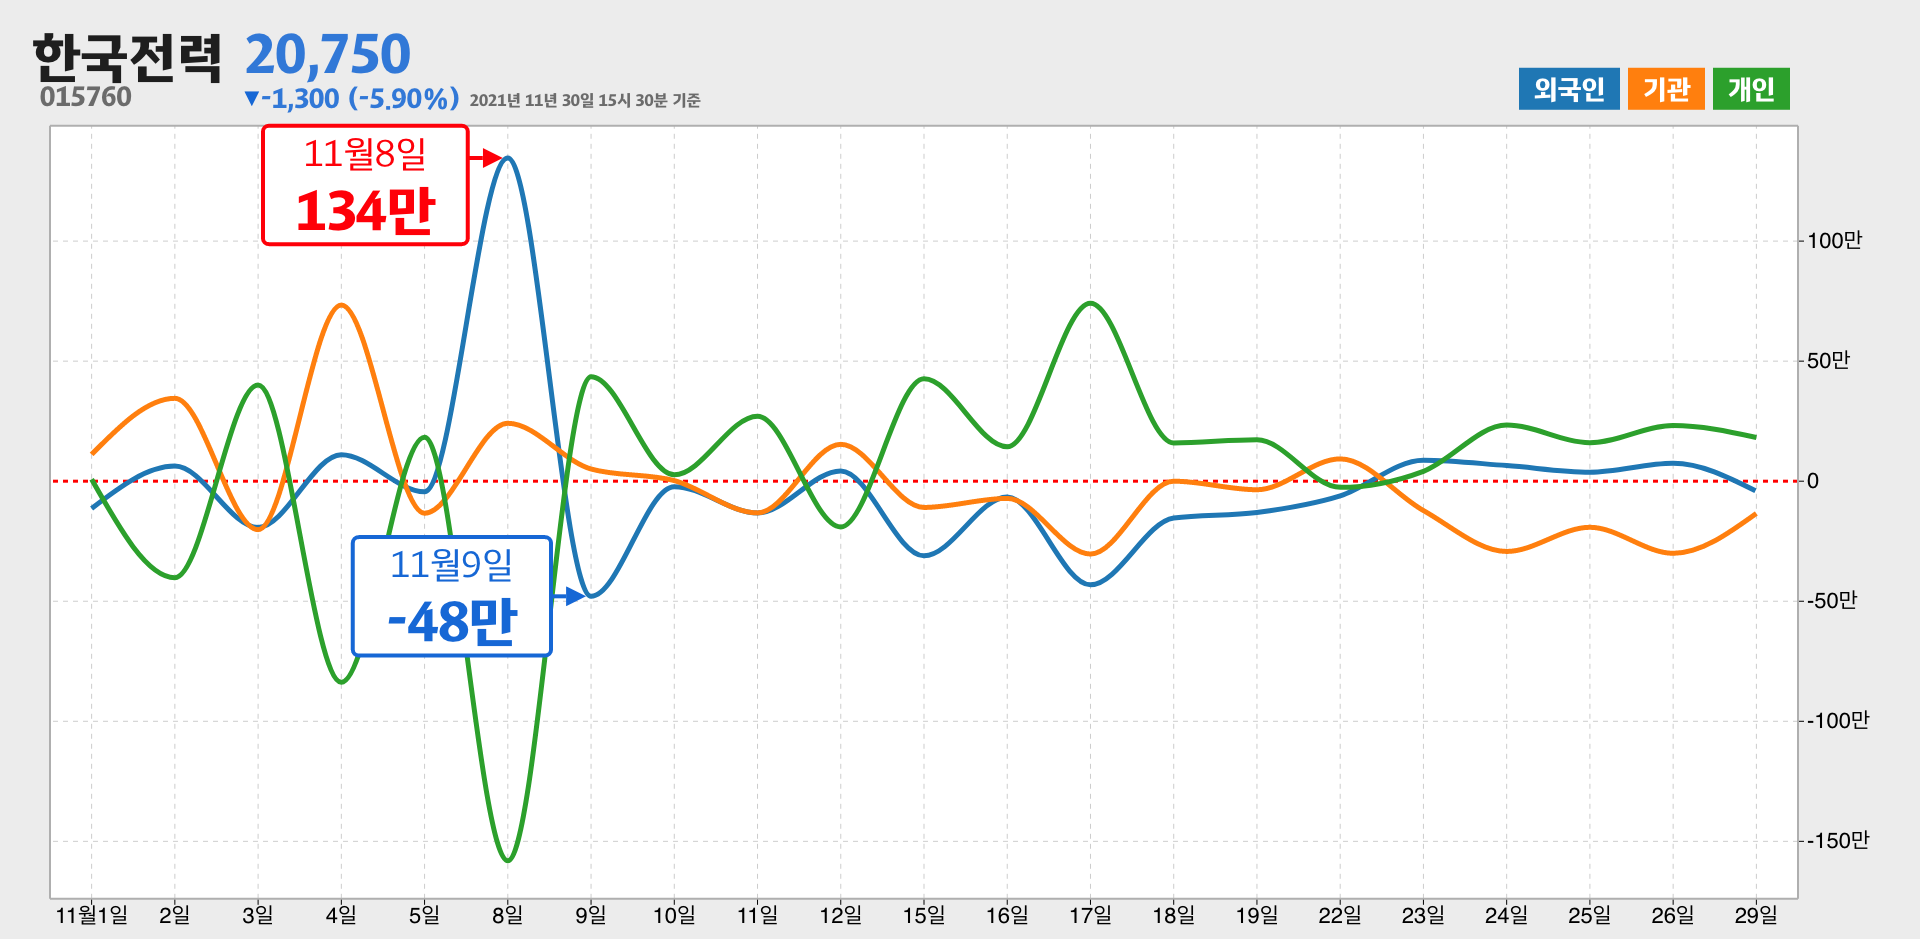Click the -50만 y-axis label
The height and width of the screenshot is (939, 1920).
1831,601
